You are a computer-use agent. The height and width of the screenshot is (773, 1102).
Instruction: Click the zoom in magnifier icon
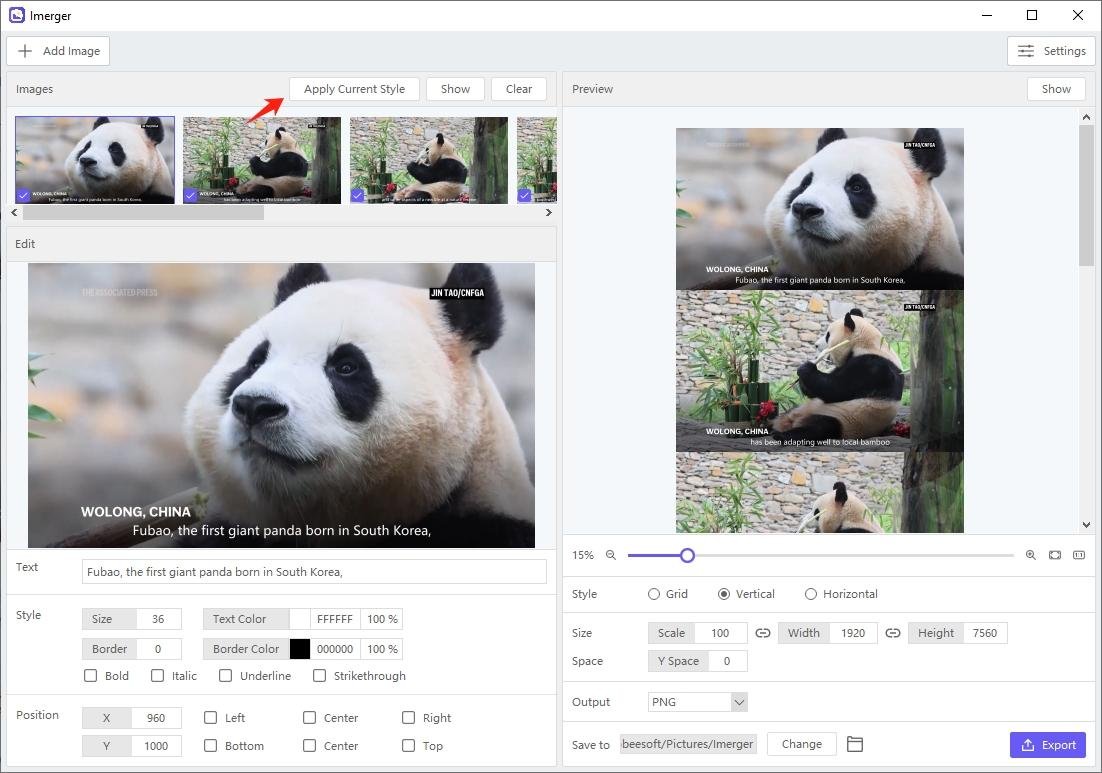click(x=1030, y=555)
